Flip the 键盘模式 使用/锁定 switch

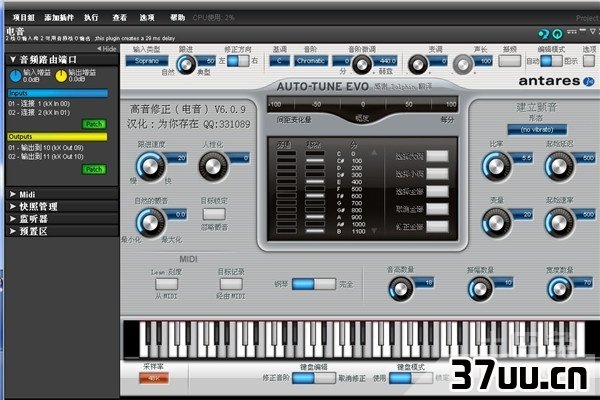(411, 378)
